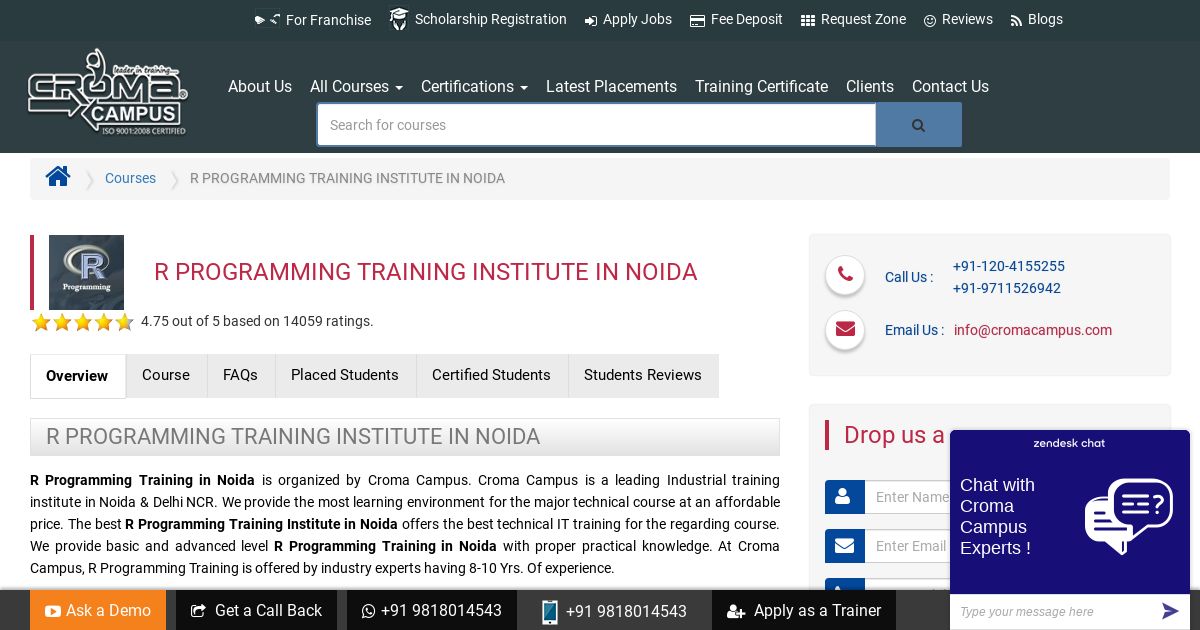
Task: Open Blogs link in top bar
Action: (1036, 19)
